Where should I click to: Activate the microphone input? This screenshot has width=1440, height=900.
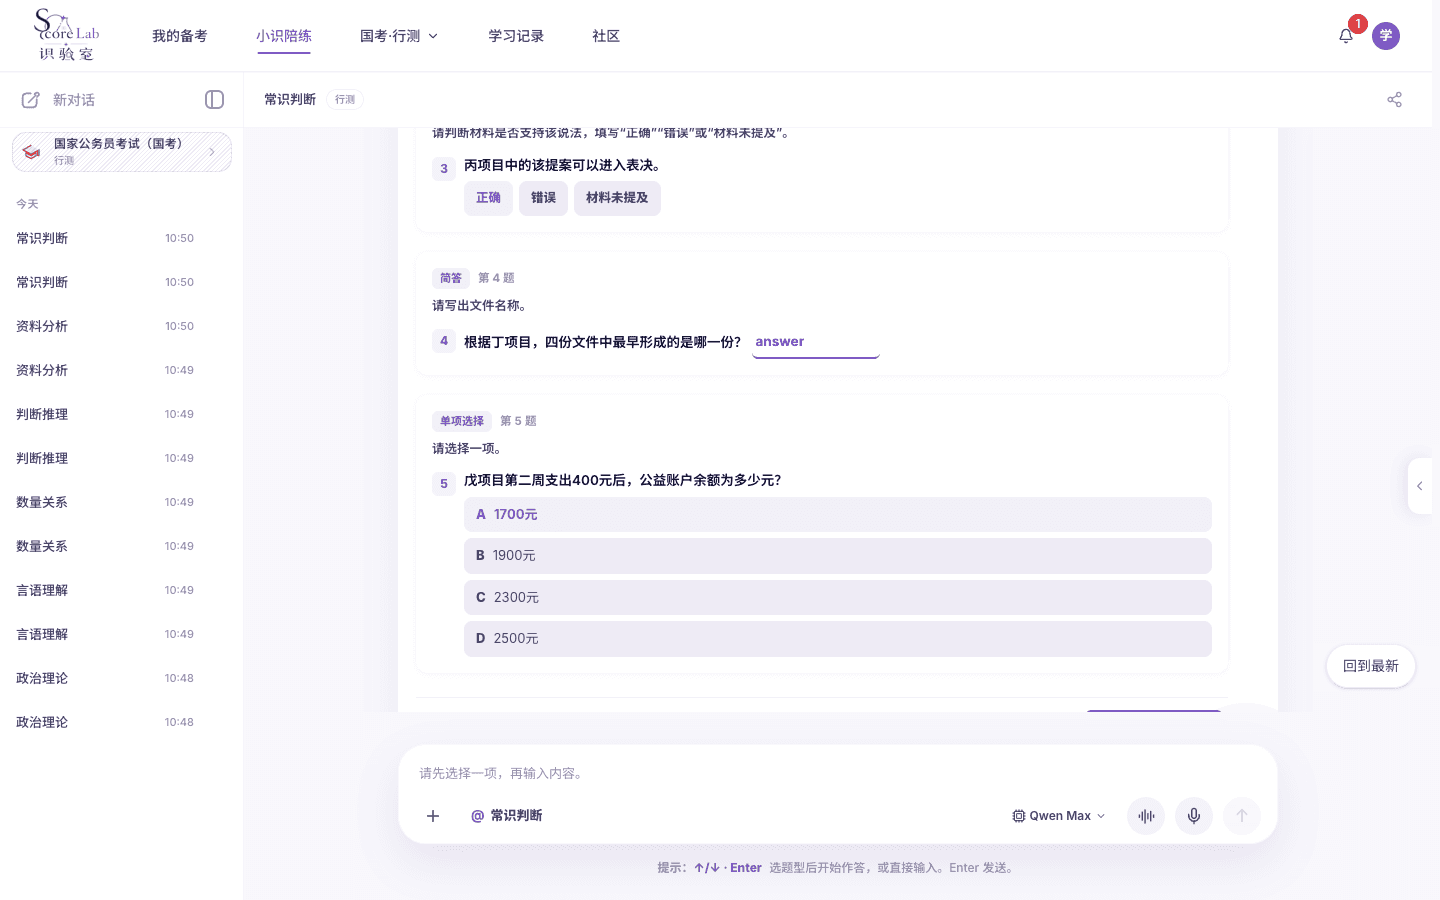(1194, 816)
